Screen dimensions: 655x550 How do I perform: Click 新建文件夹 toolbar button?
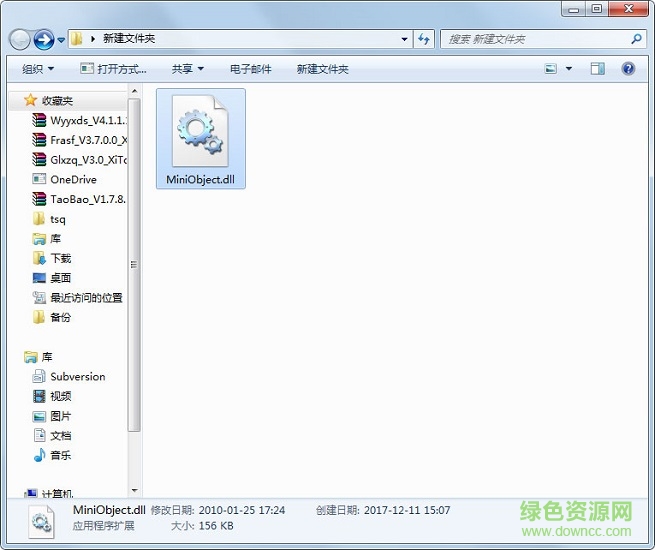tap(322, 69)
